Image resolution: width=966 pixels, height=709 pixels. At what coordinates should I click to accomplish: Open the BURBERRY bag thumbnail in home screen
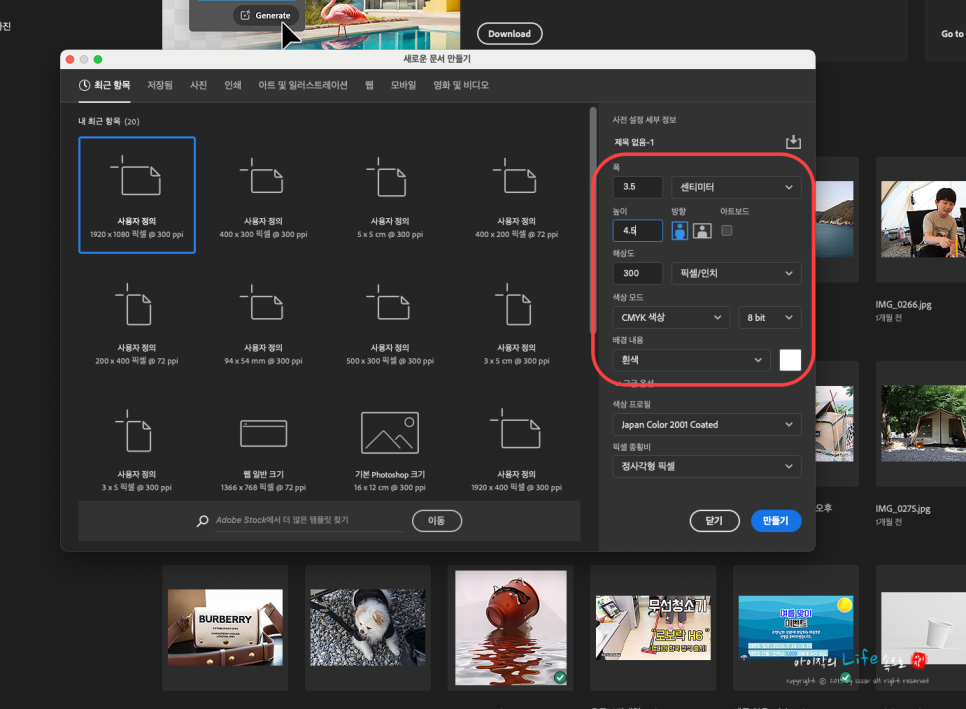225,627
